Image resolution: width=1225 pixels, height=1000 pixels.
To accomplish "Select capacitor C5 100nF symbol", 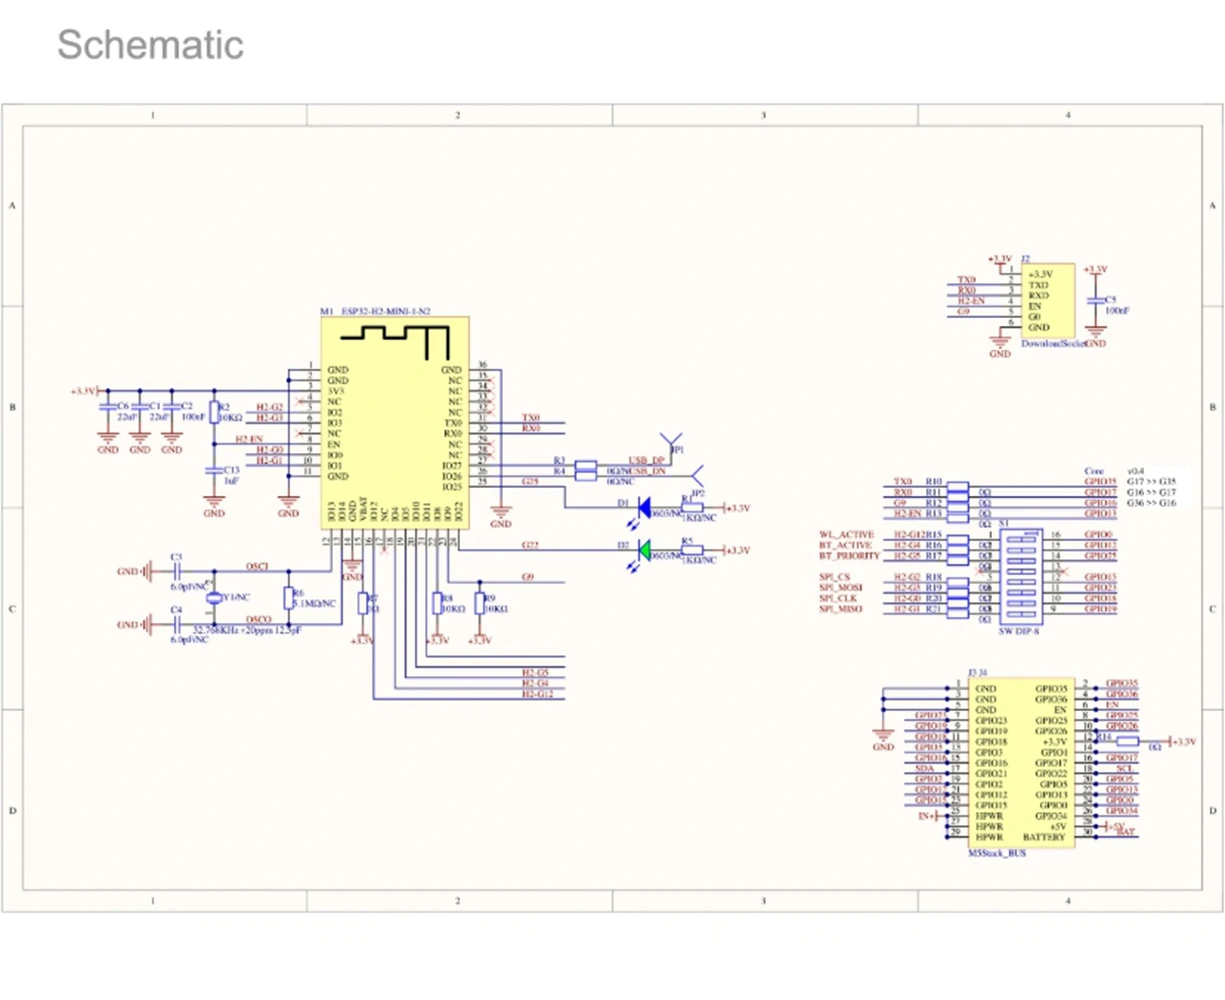I will 1096,300.
